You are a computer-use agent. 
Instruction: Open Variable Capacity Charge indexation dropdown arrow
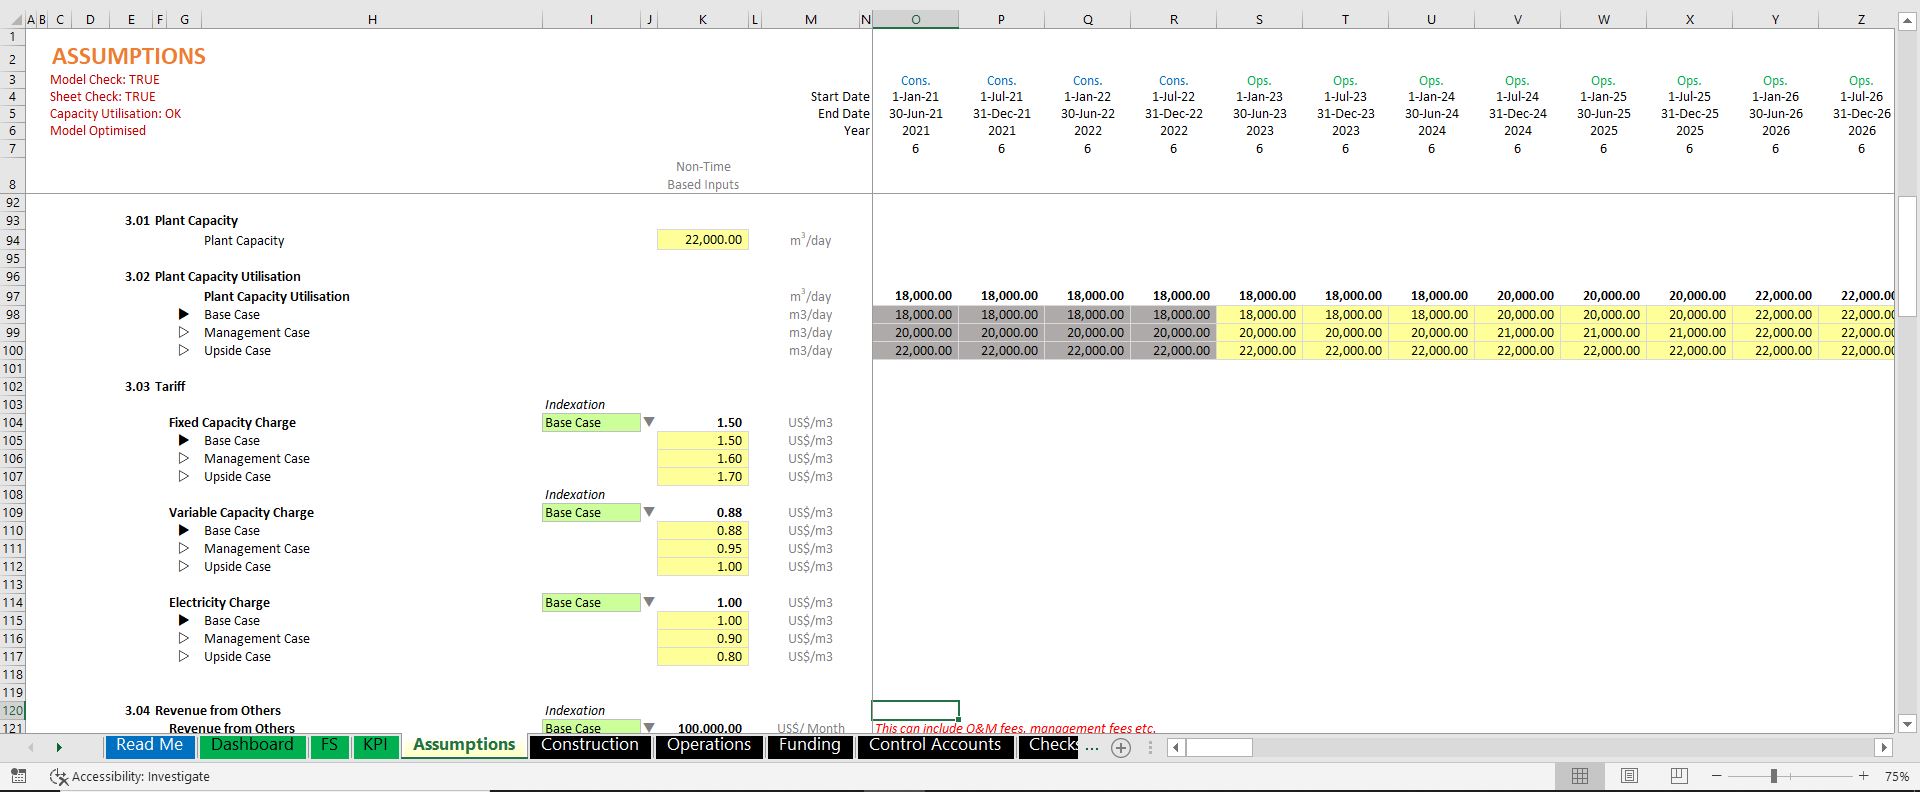(x=649, y=512)
